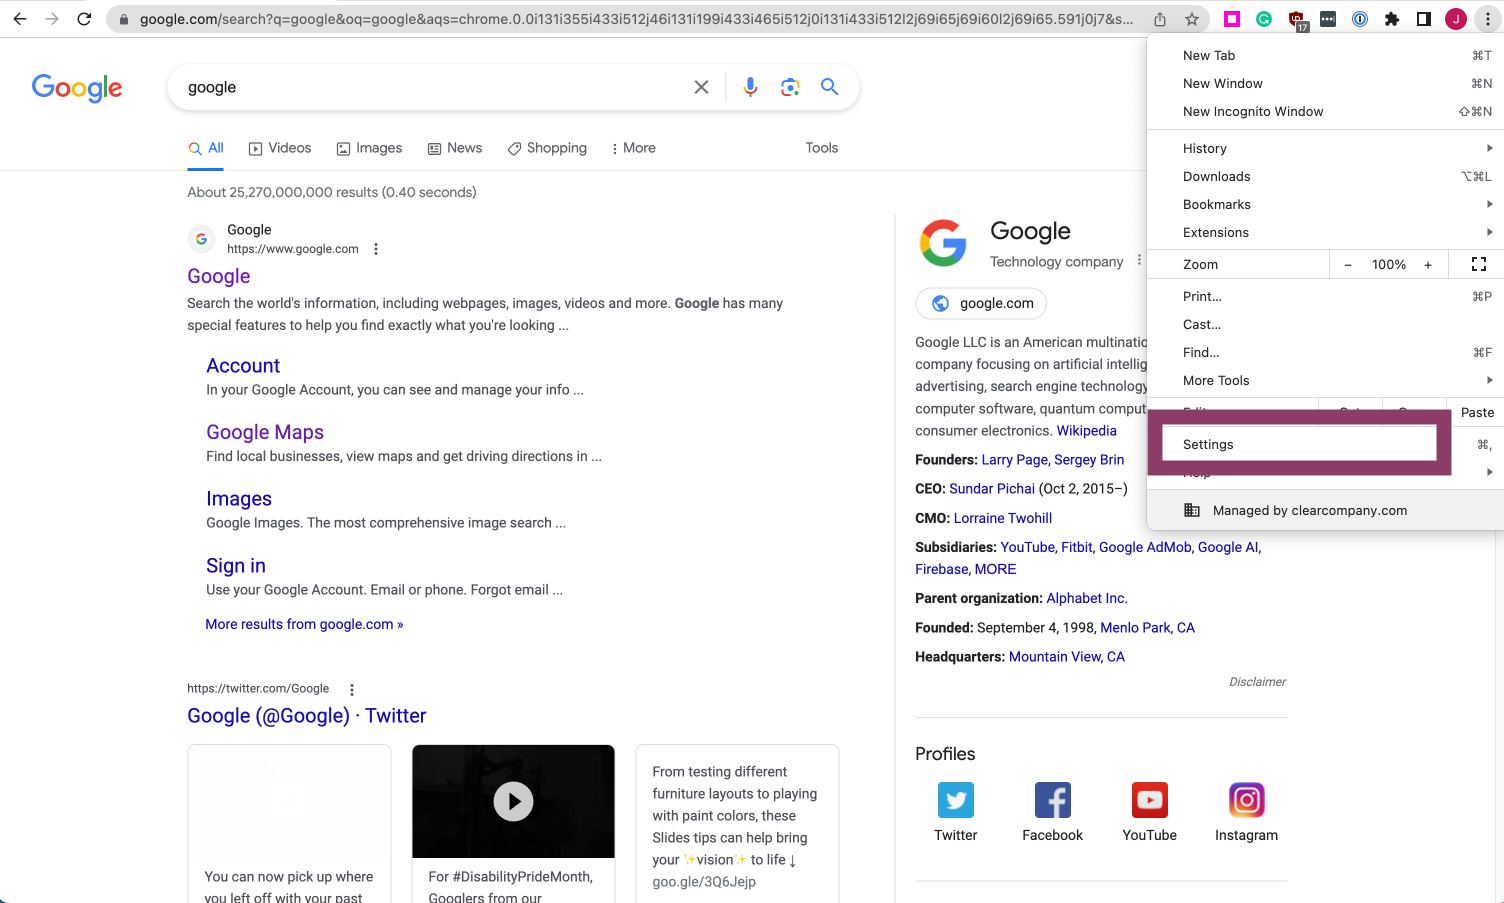This screenshot has width=1504, height=903.
Task: Click Managed by clearcompany.com entry
Action: click(x=1325, y=510)
